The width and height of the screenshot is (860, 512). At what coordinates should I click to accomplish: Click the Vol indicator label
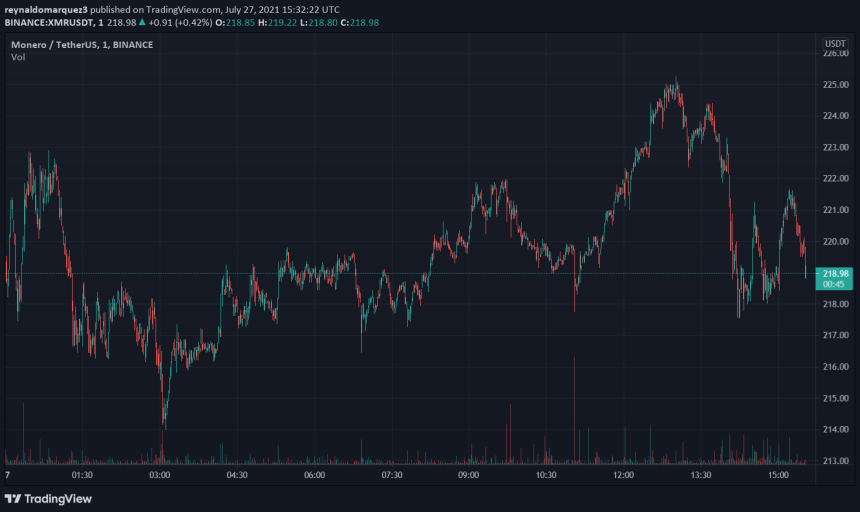coord(18,58)
